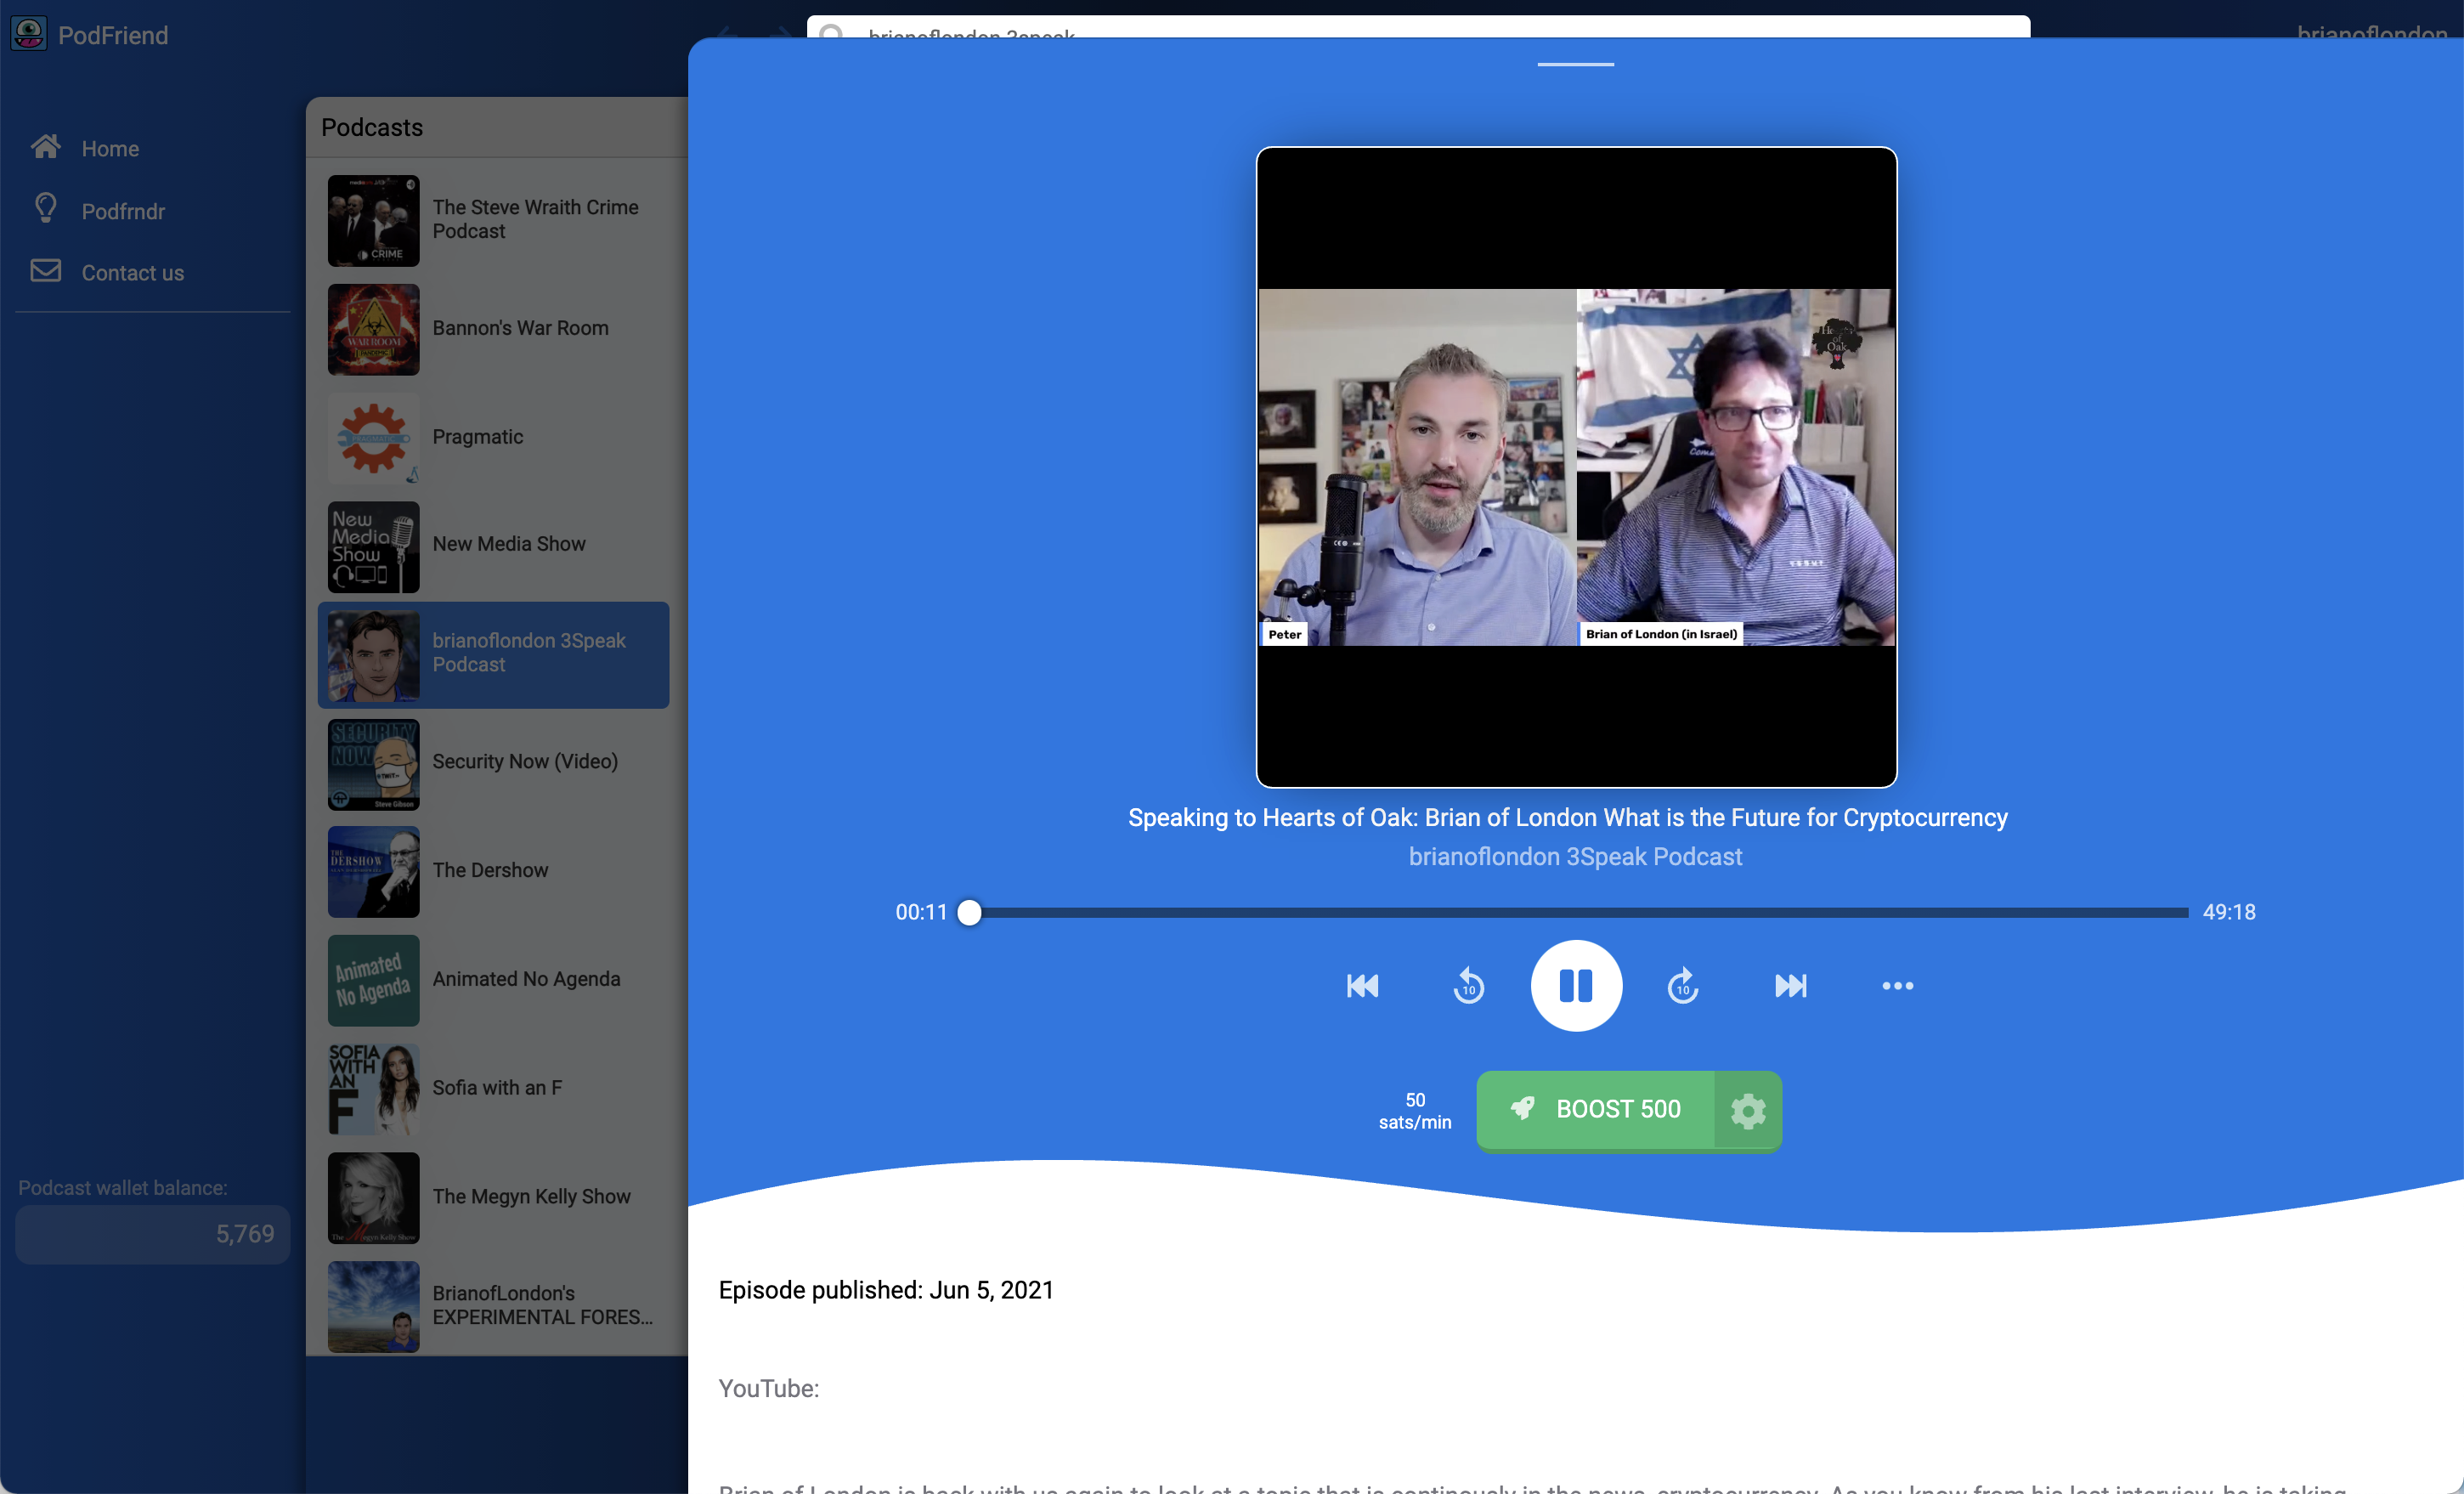
Task: Click Sofia with an F cover art
Action: (374, 1089)
